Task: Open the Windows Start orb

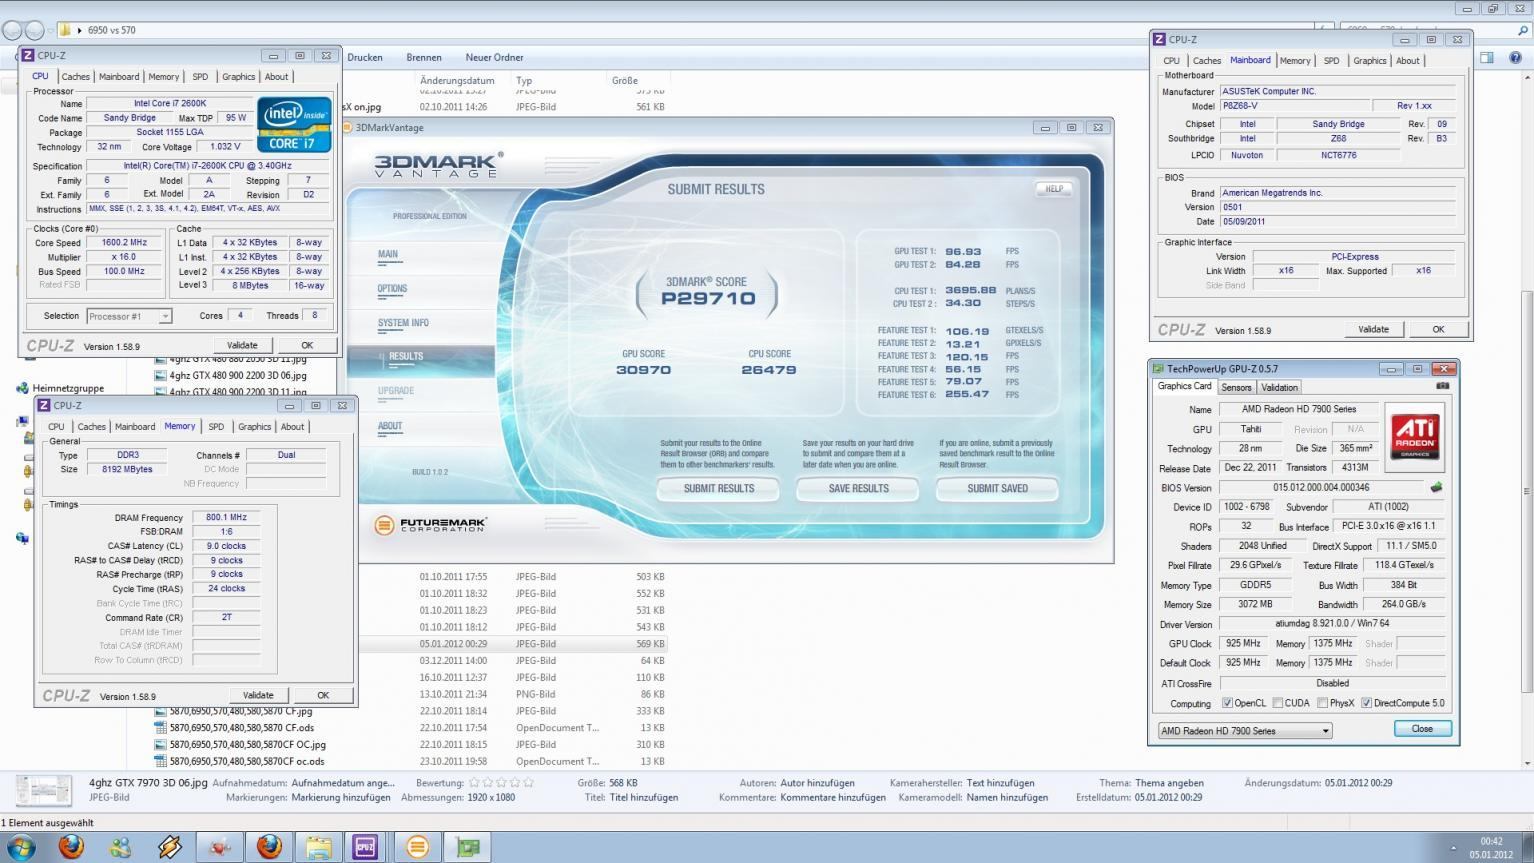Action: pos(21,847)
